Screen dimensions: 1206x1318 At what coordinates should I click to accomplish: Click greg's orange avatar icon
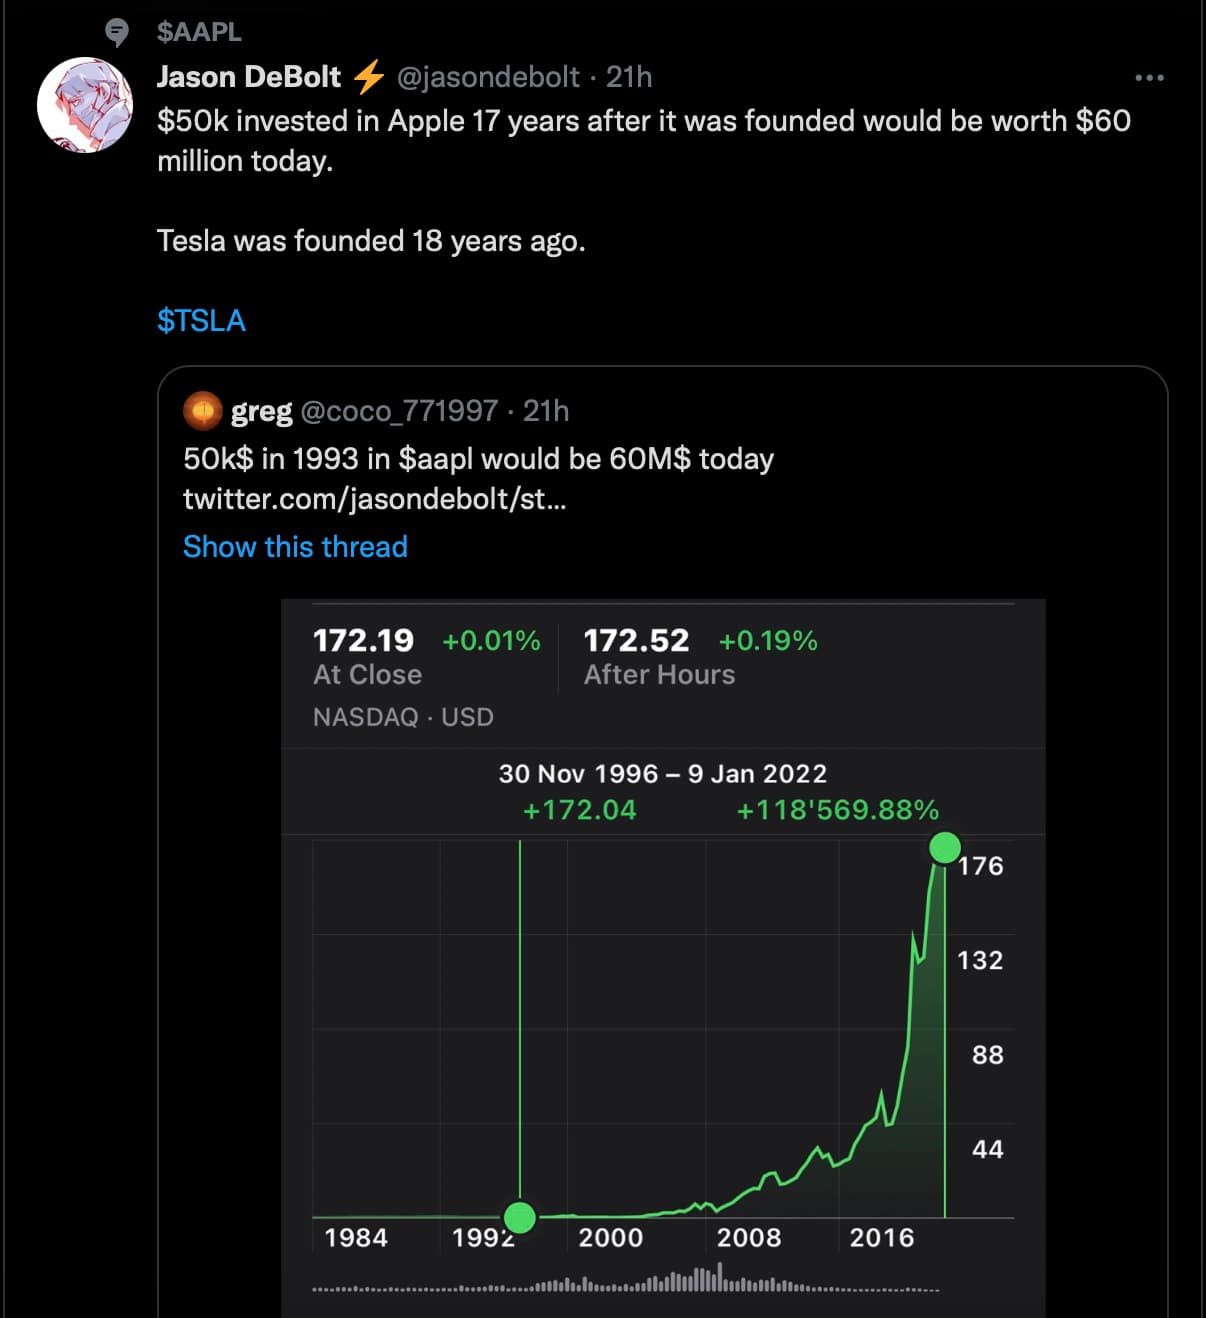[x=203, y=411]
